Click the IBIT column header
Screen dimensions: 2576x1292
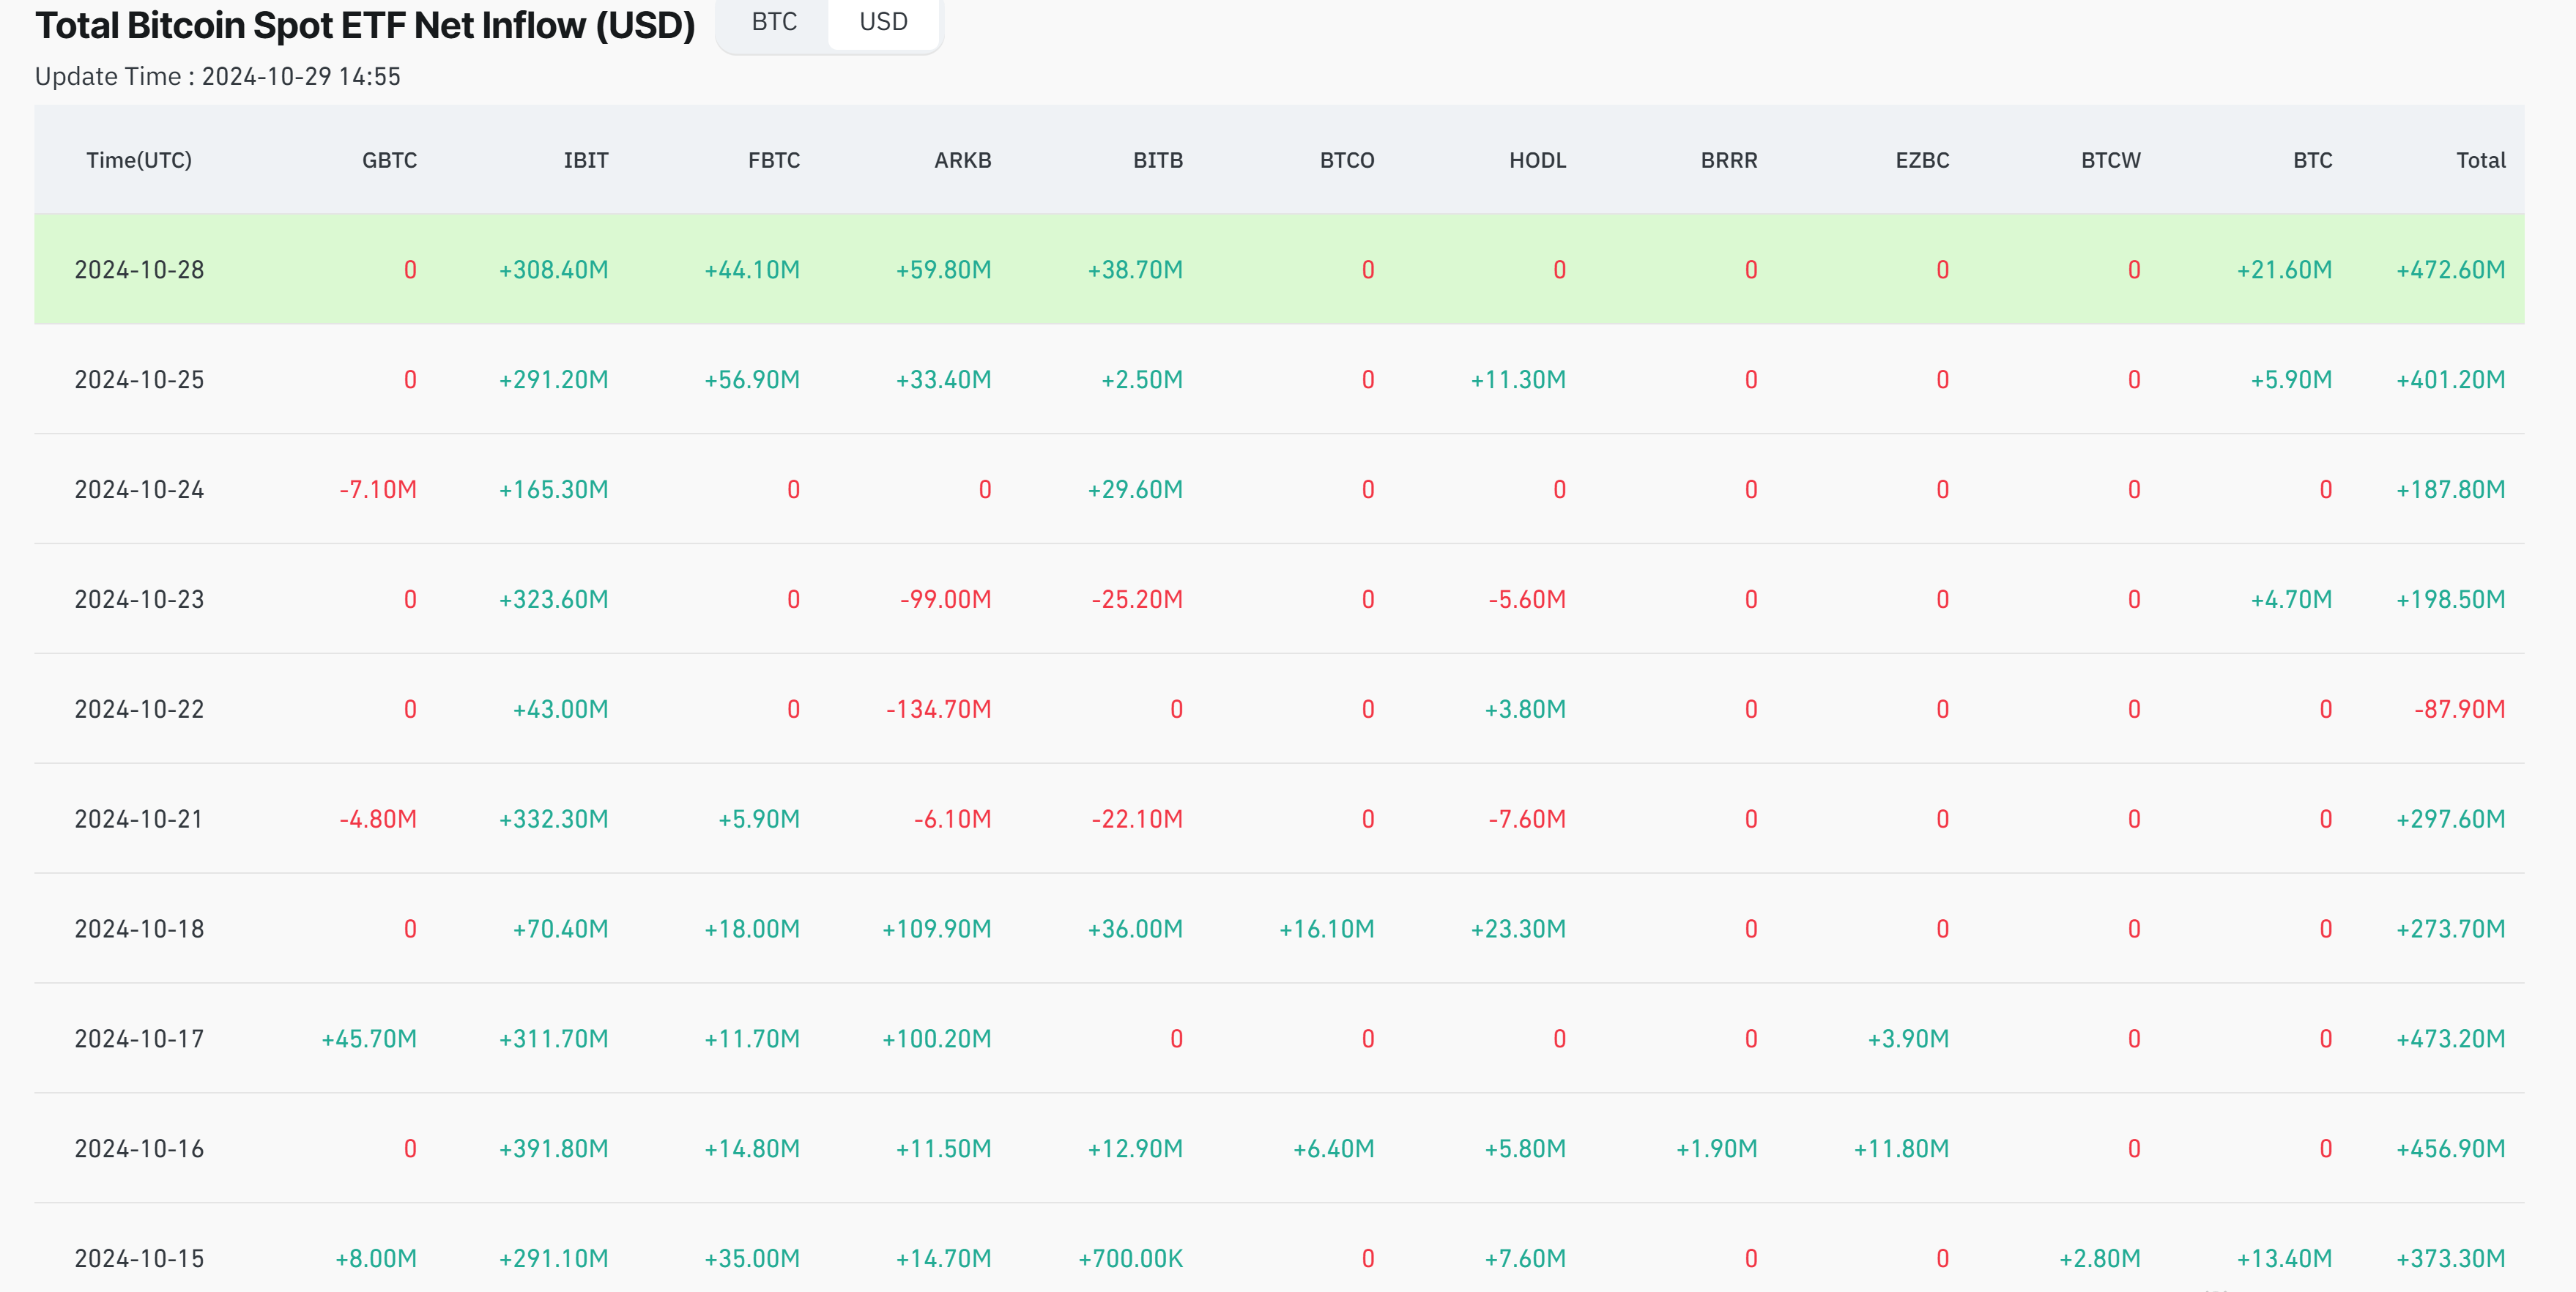[x=585, y=160]
